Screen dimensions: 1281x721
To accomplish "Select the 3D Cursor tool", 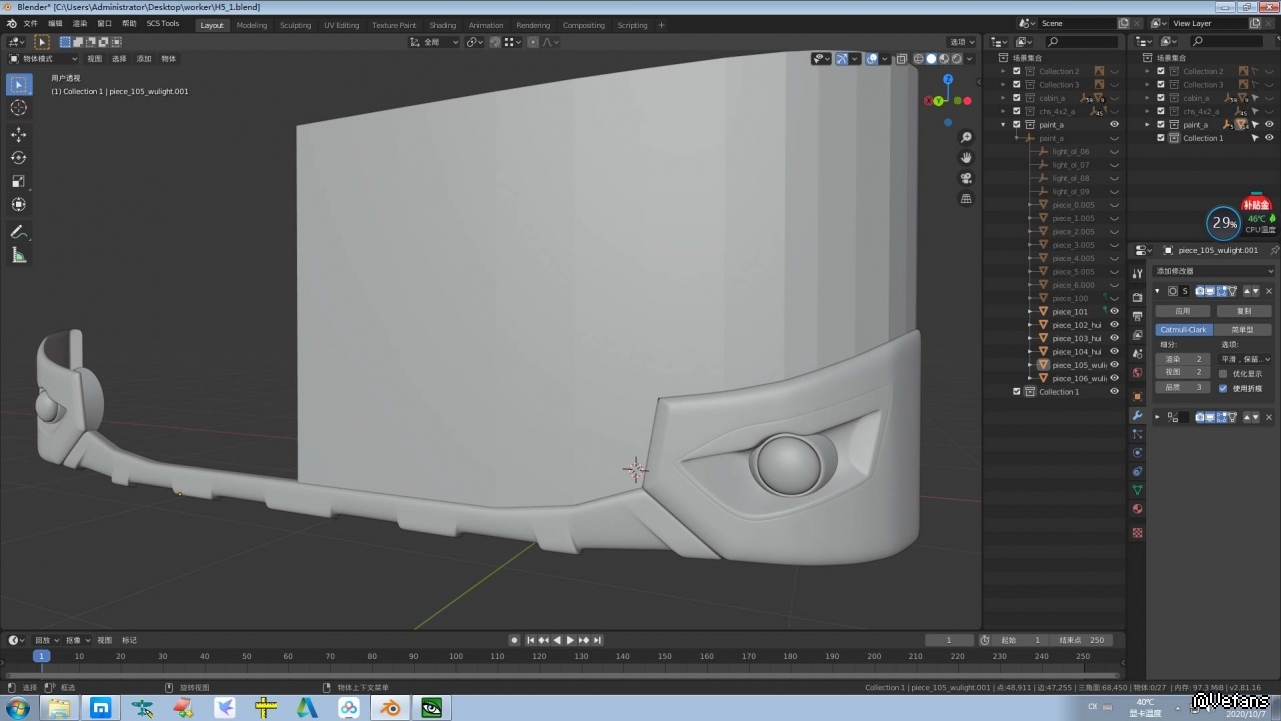I will (19, 108).
